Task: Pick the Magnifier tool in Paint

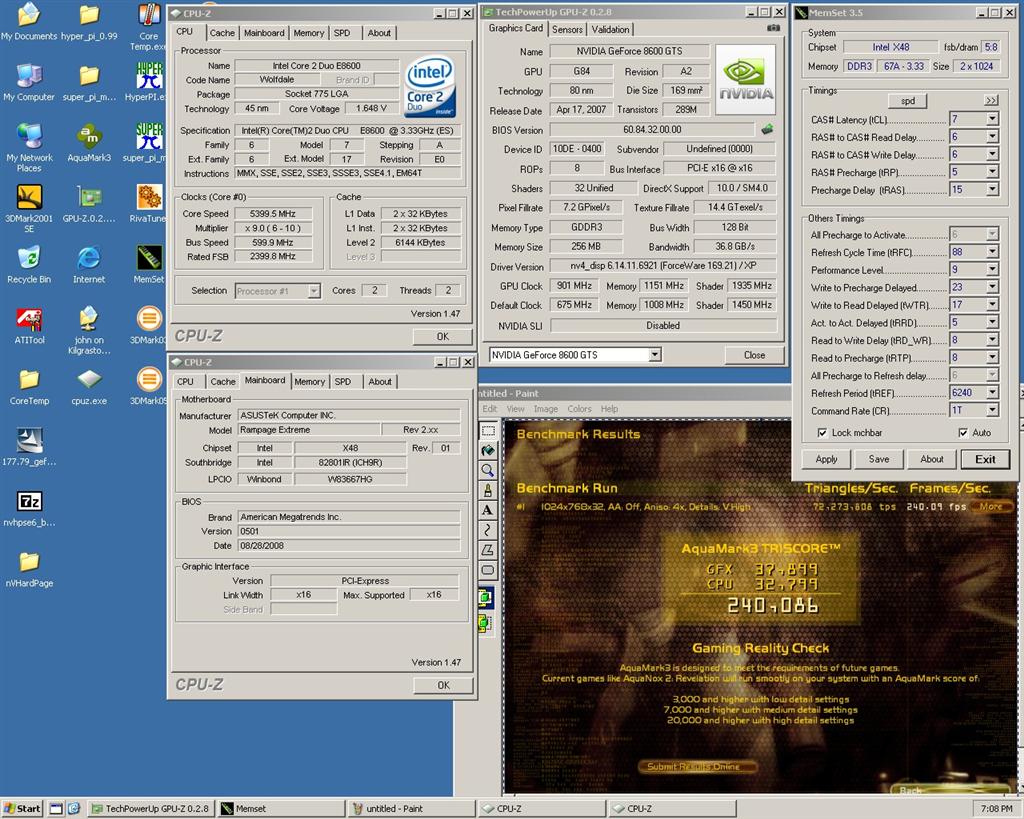Action: point(488,470)
